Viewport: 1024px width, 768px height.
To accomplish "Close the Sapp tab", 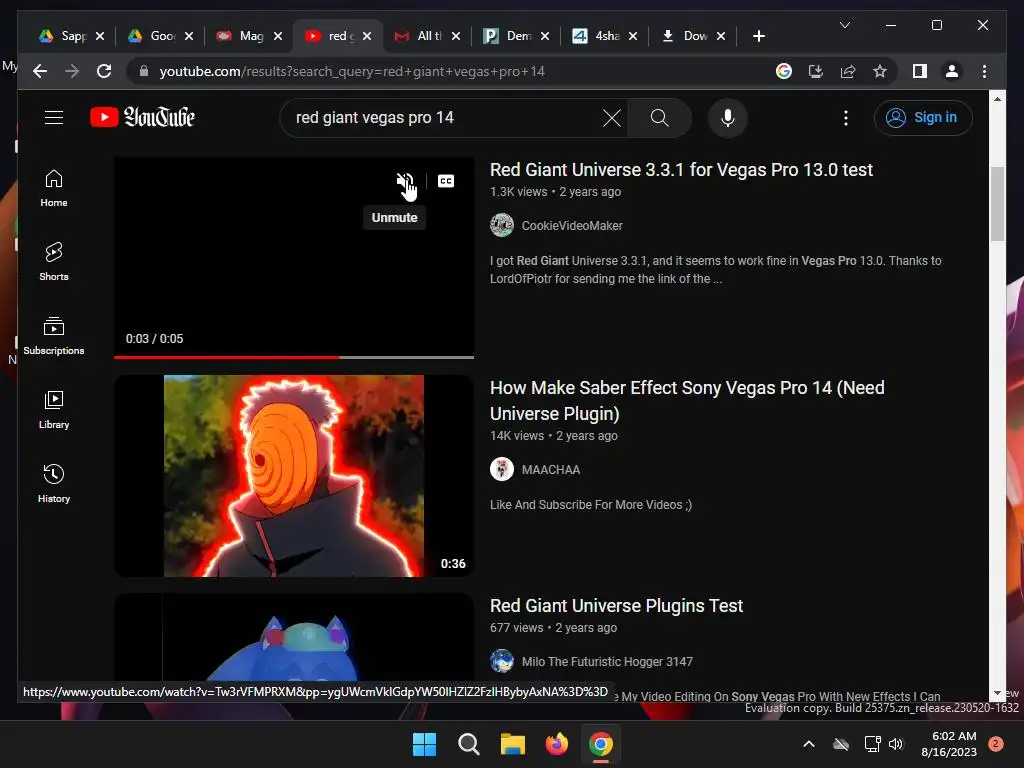I will pyautogui.click(x=100, y=36).
